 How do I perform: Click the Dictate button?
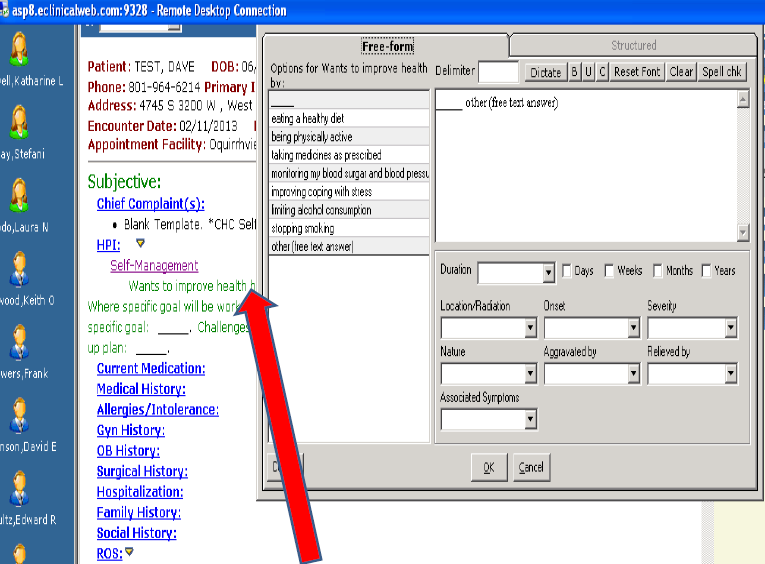click(x=545, y=72)
